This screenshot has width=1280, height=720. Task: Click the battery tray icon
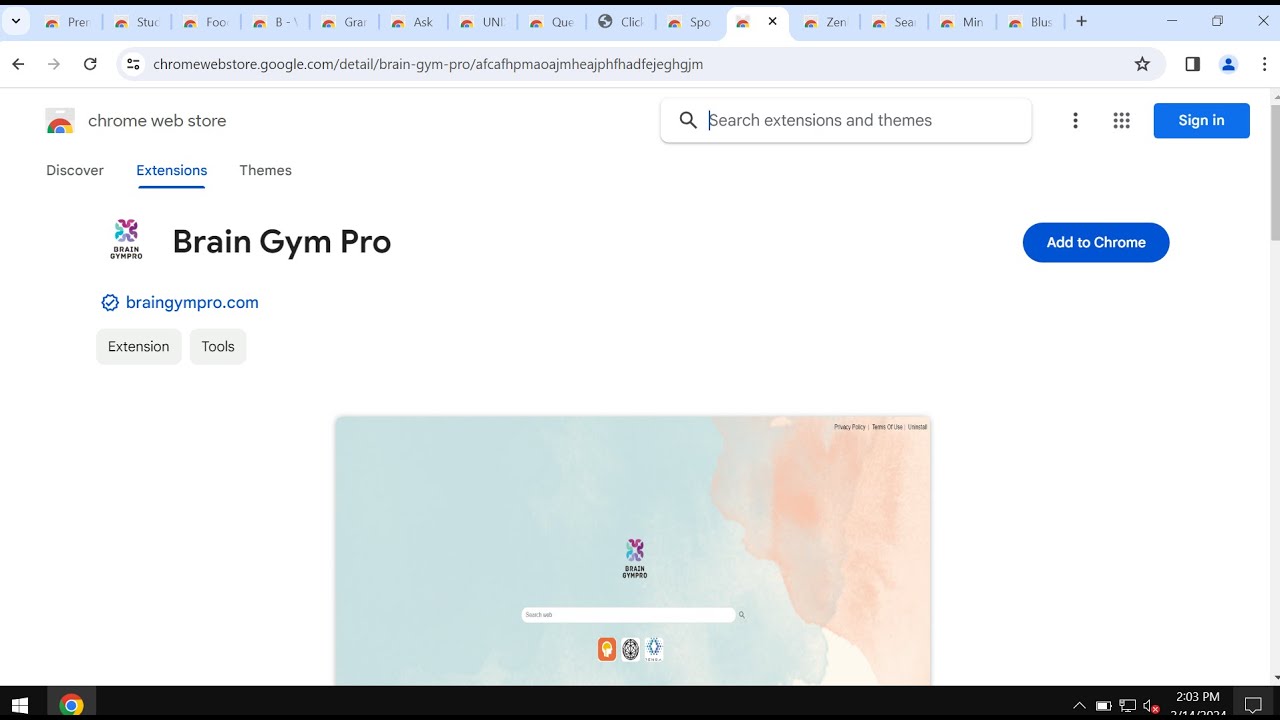pyautogui.click(x=1103, y=706)
